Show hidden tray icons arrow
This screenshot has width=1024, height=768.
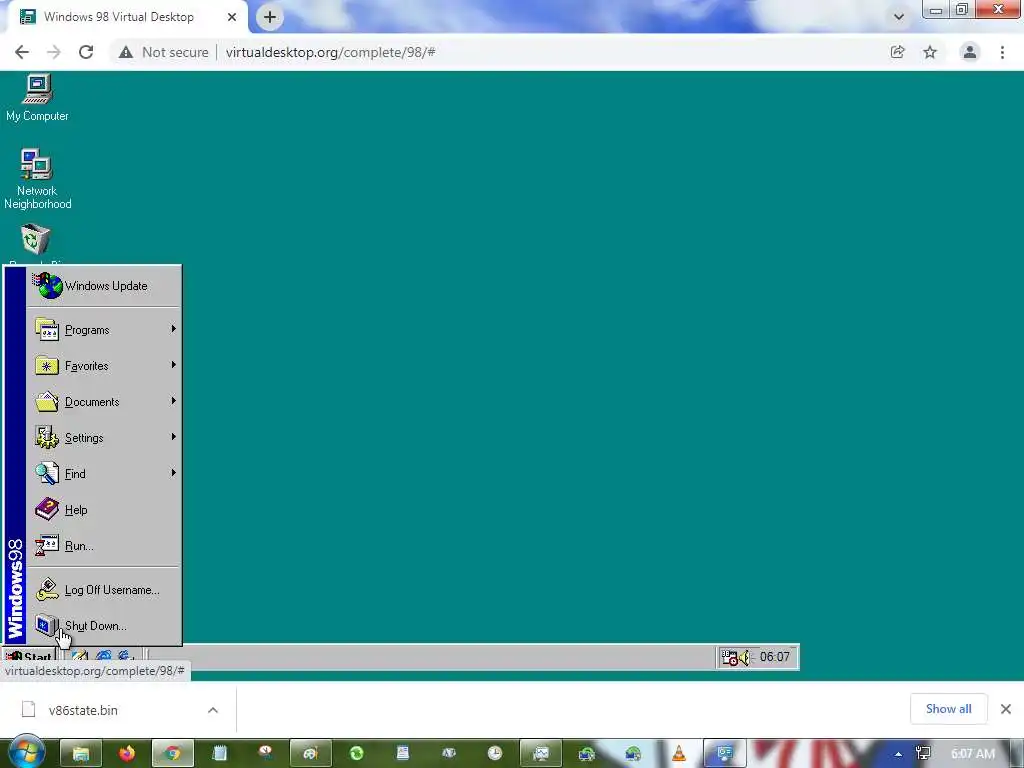(899, 754)
